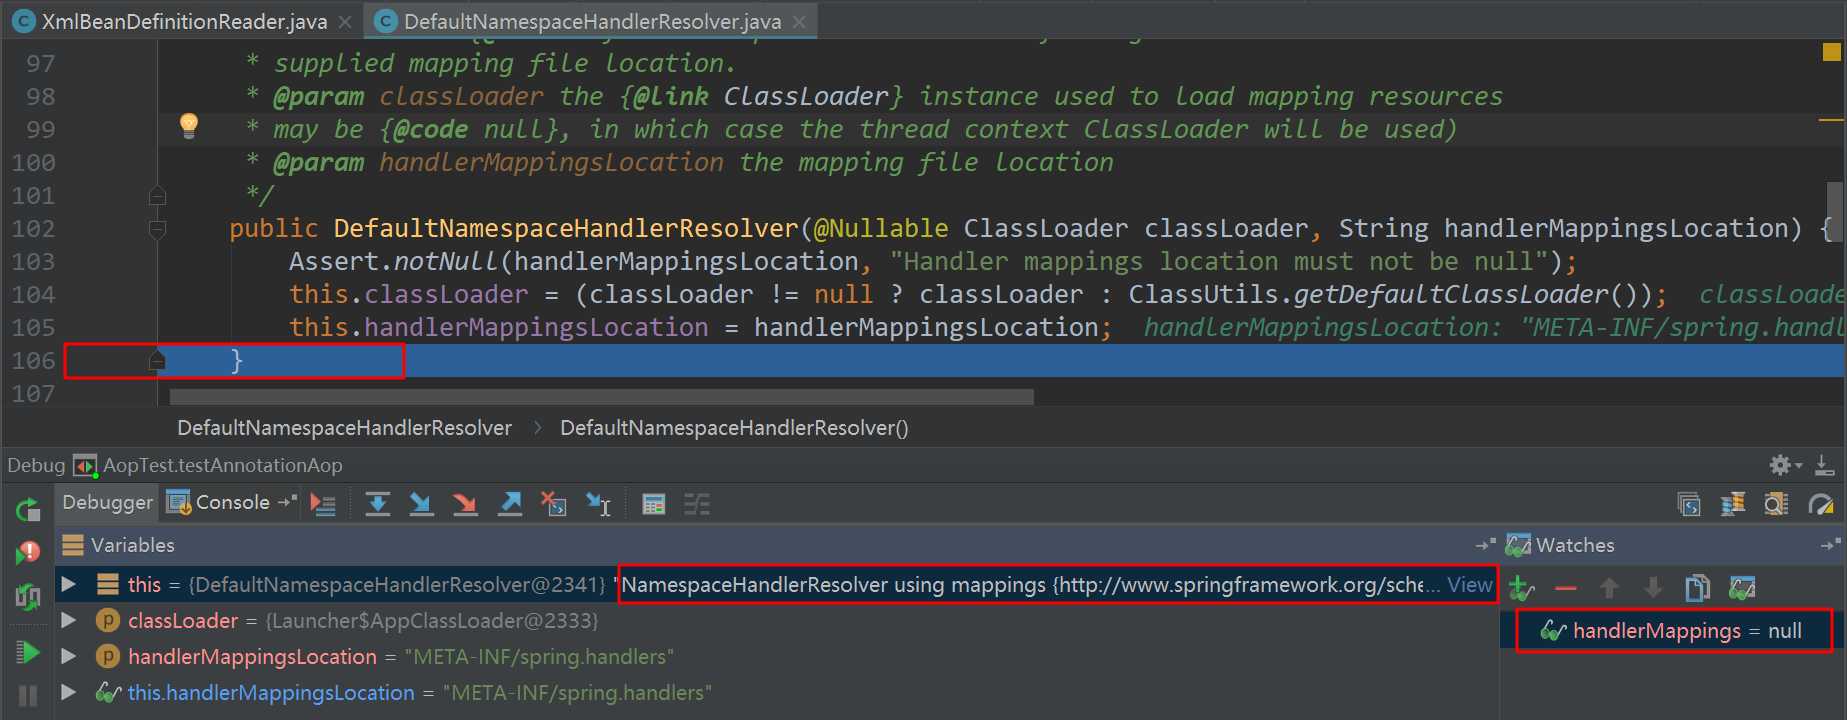Click the Drop Frame icon
Screen dimensions: 1847x720
[x=553, y=504]
